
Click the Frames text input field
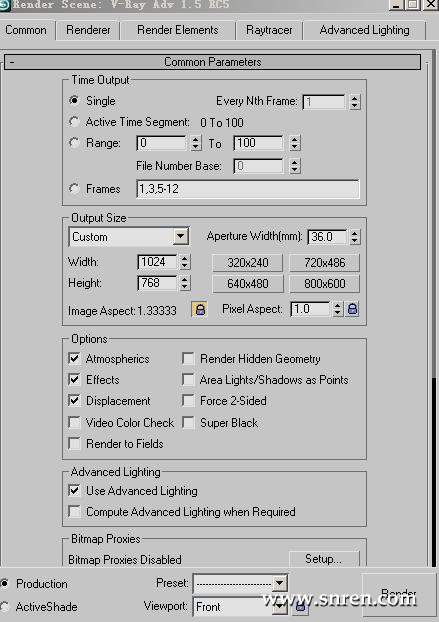pos(248,189)
